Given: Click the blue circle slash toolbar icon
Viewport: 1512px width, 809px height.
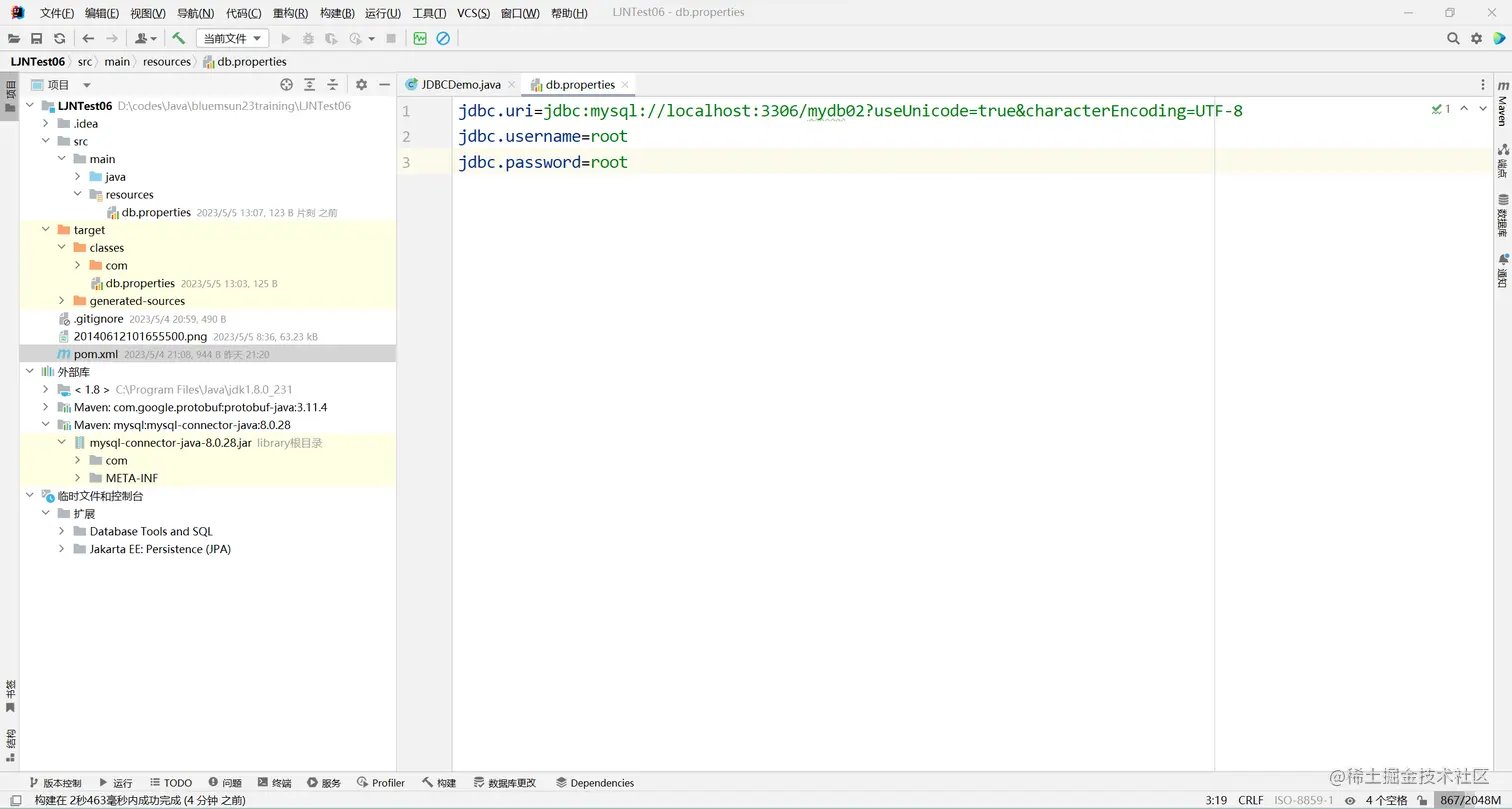Looking at the screenshot, I should click(x=443, y=38).
